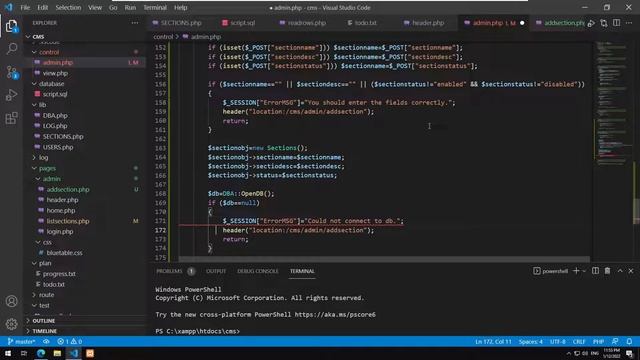Open the Extensions view
This screenshot has width=640, height=360.
point(11,118)
